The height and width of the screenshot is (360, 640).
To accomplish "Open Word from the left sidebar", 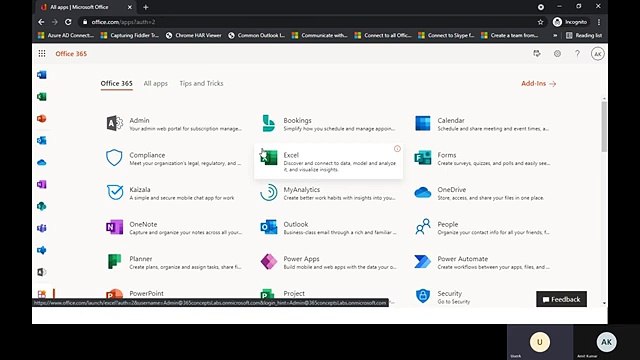I will coord(42,75).
